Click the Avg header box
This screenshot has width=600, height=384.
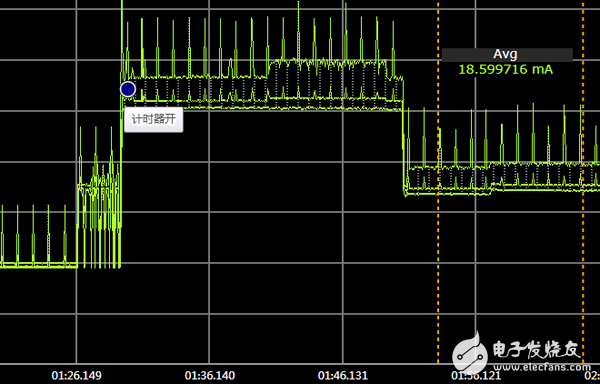coord(507,55)
